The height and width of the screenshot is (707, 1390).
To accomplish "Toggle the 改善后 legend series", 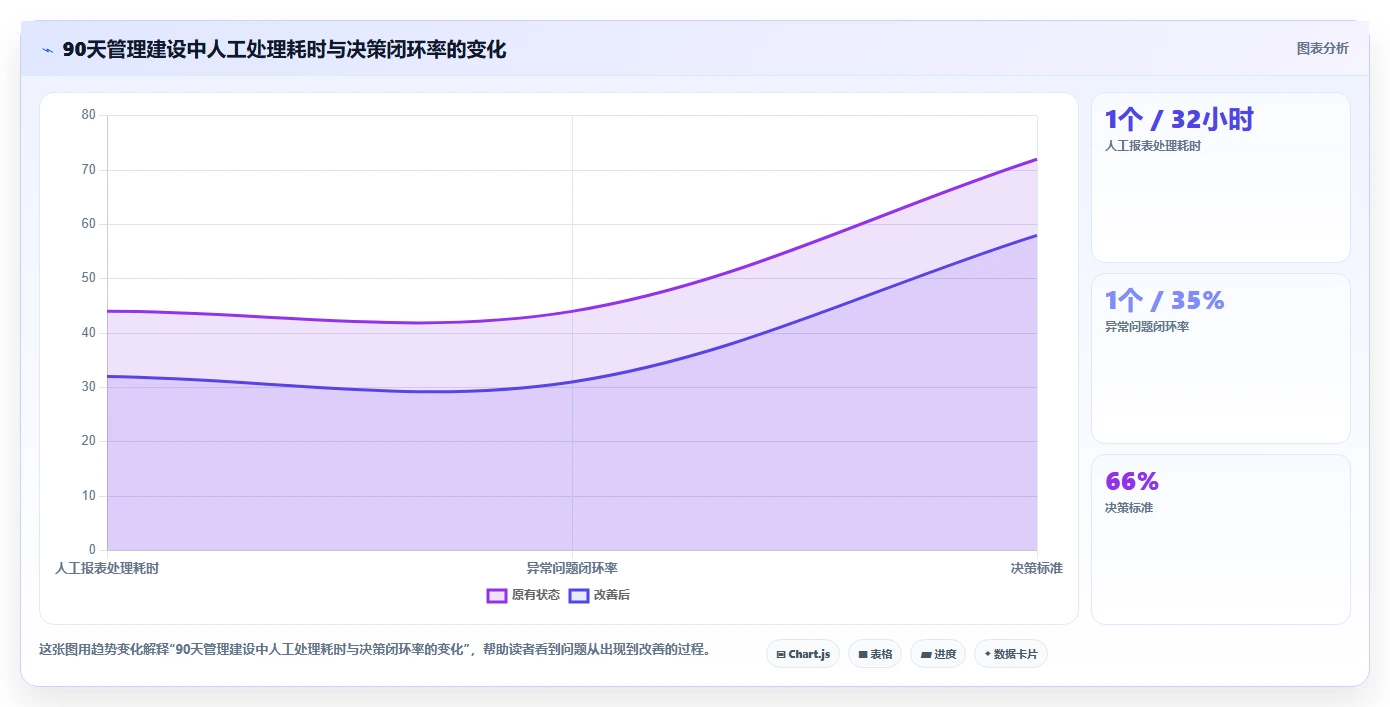I will click(x=599, y=595).
